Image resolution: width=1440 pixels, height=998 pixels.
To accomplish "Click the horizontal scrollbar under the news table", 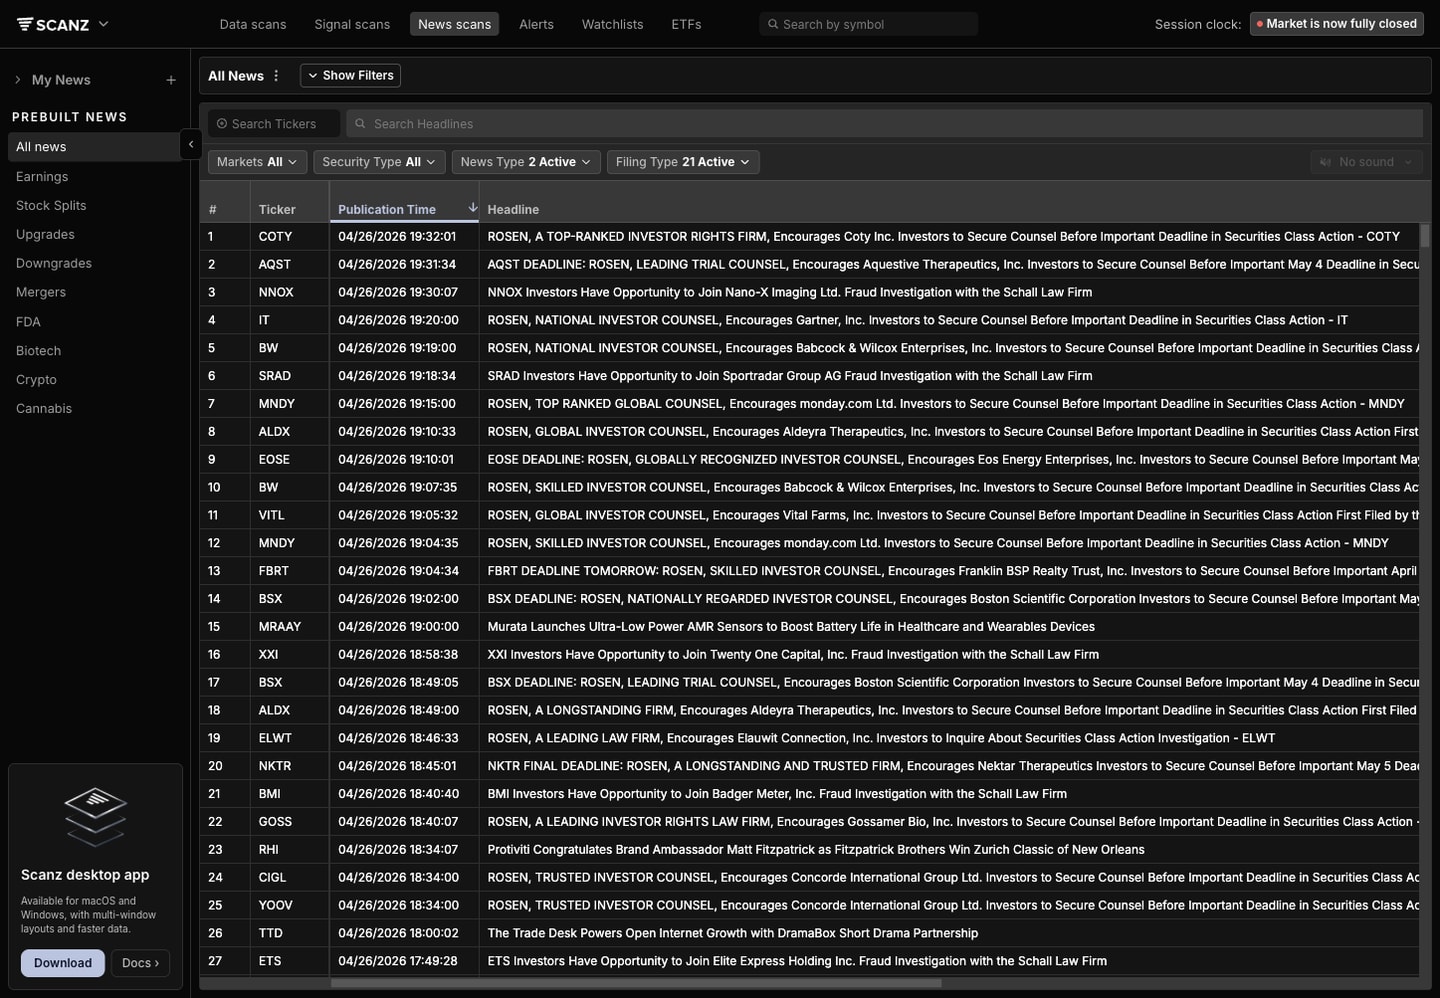I will point(636,982).
